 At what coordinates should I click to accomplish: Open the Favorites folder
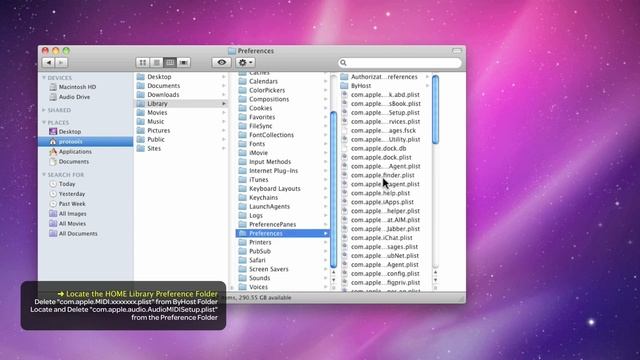click(x=282, y=117)
